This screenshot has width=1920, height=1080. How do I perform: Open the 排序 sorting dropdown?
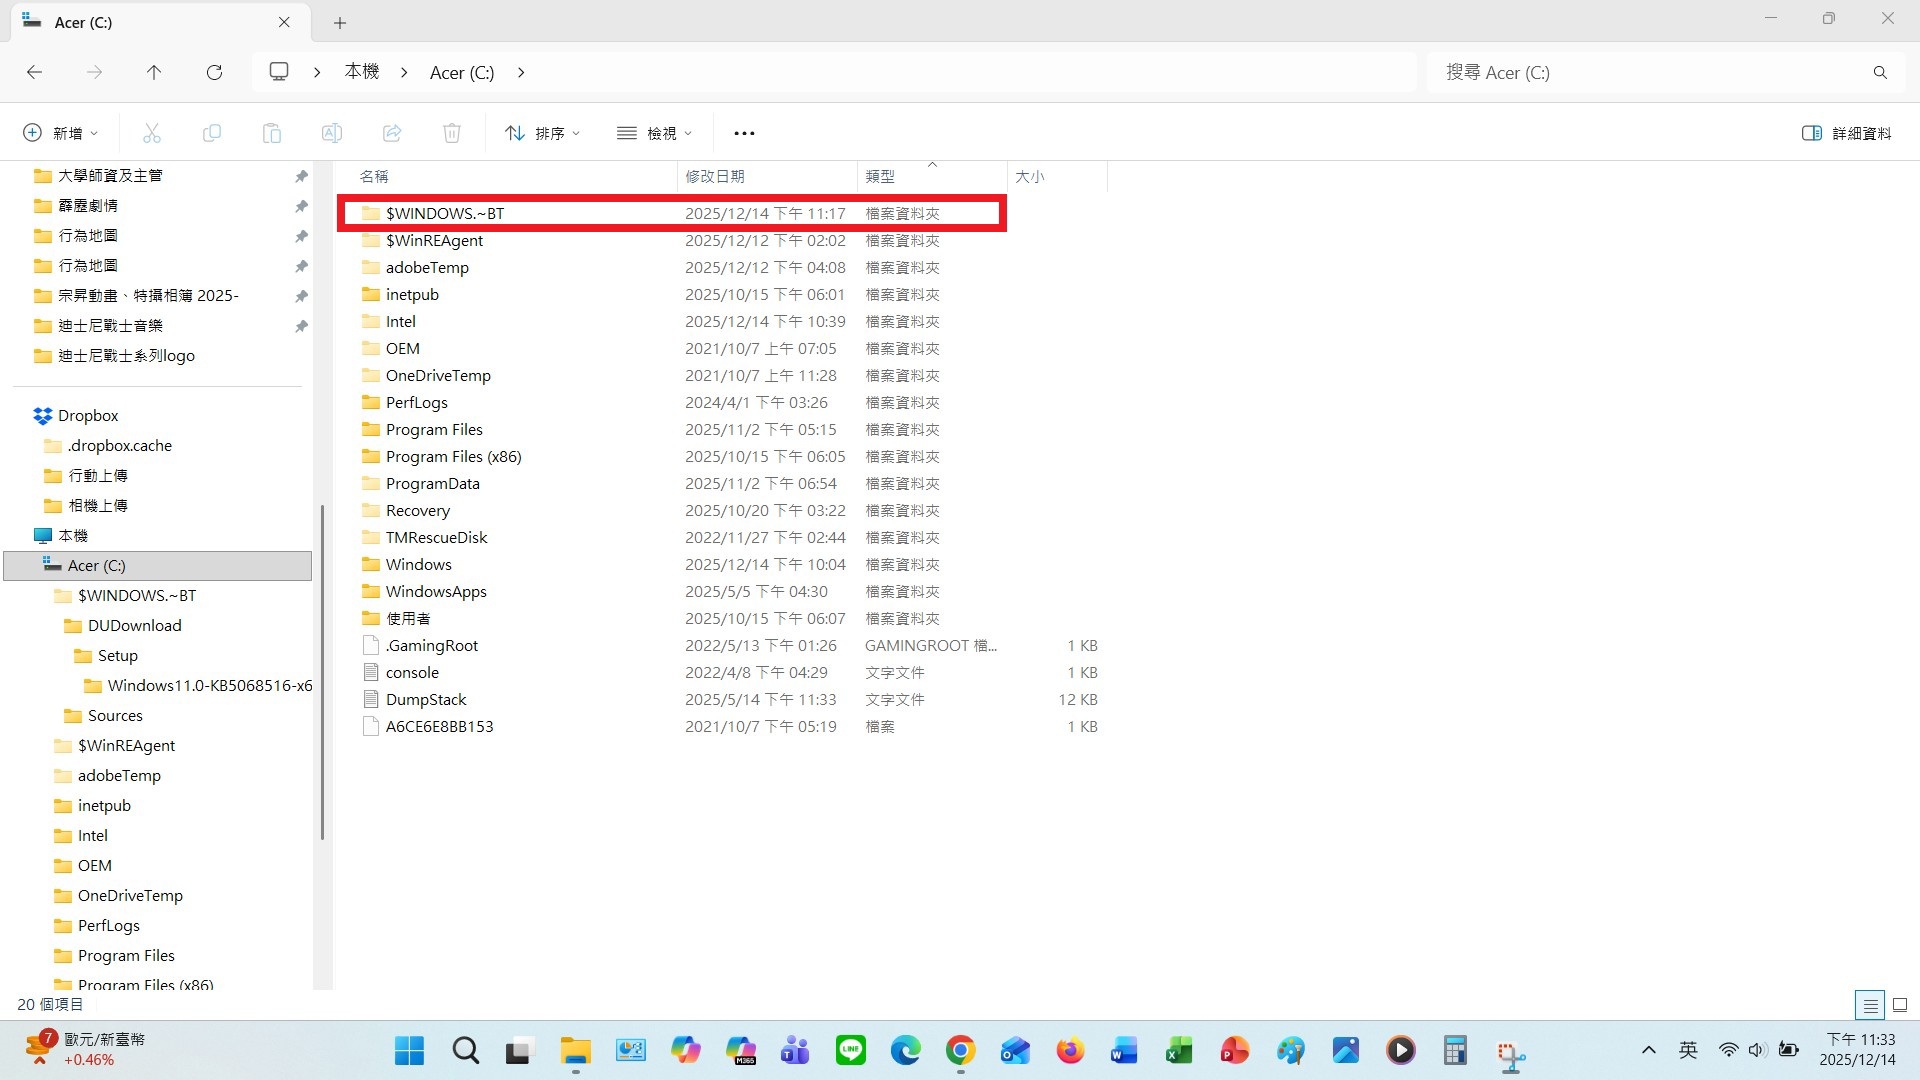pyautogui.click(x=542, y=132)
